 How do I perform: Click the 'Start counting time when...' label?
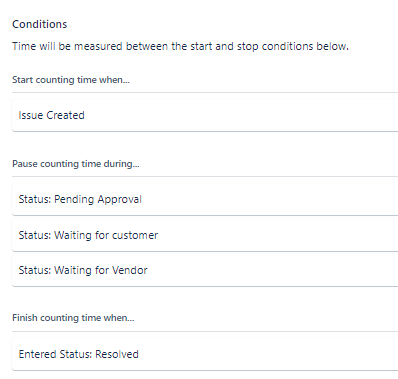(71, 80)
